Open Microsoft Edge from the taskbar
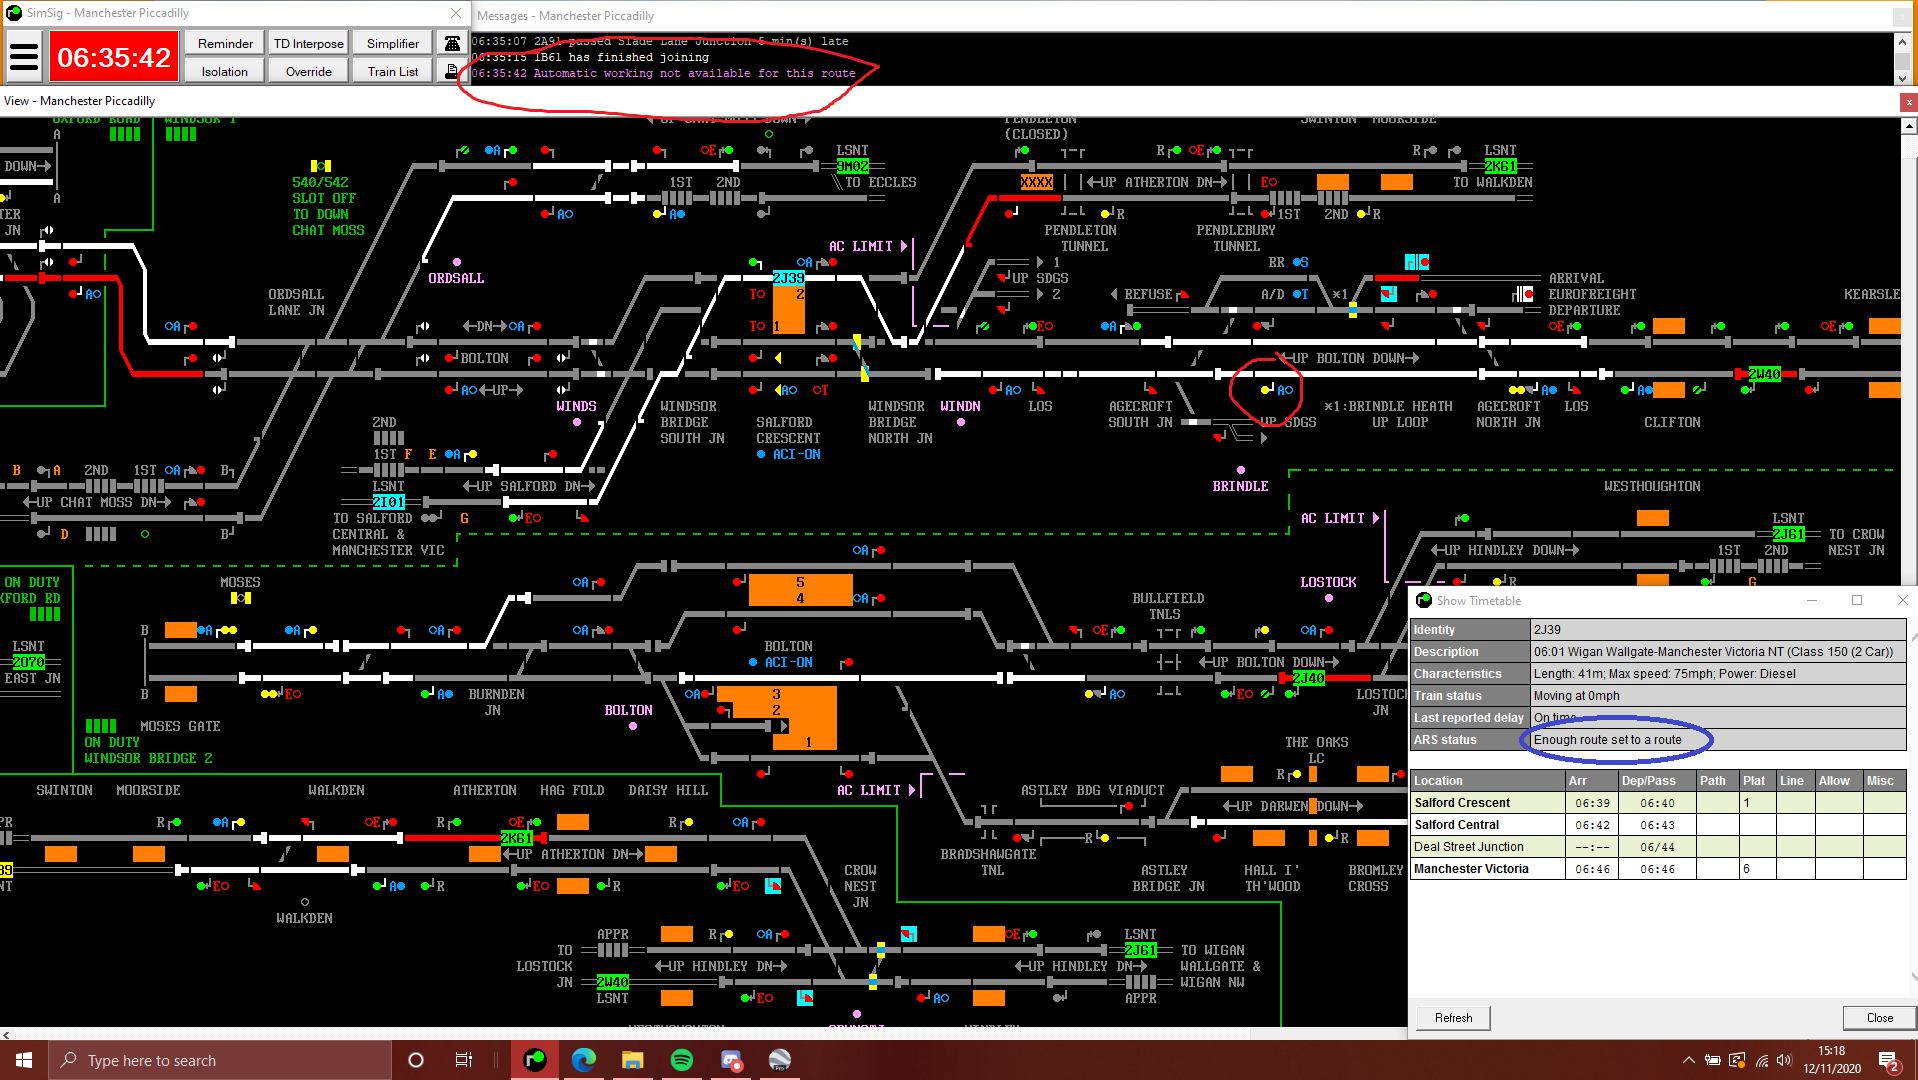The image size is (1918, 1080). [x=584, y=1060]
